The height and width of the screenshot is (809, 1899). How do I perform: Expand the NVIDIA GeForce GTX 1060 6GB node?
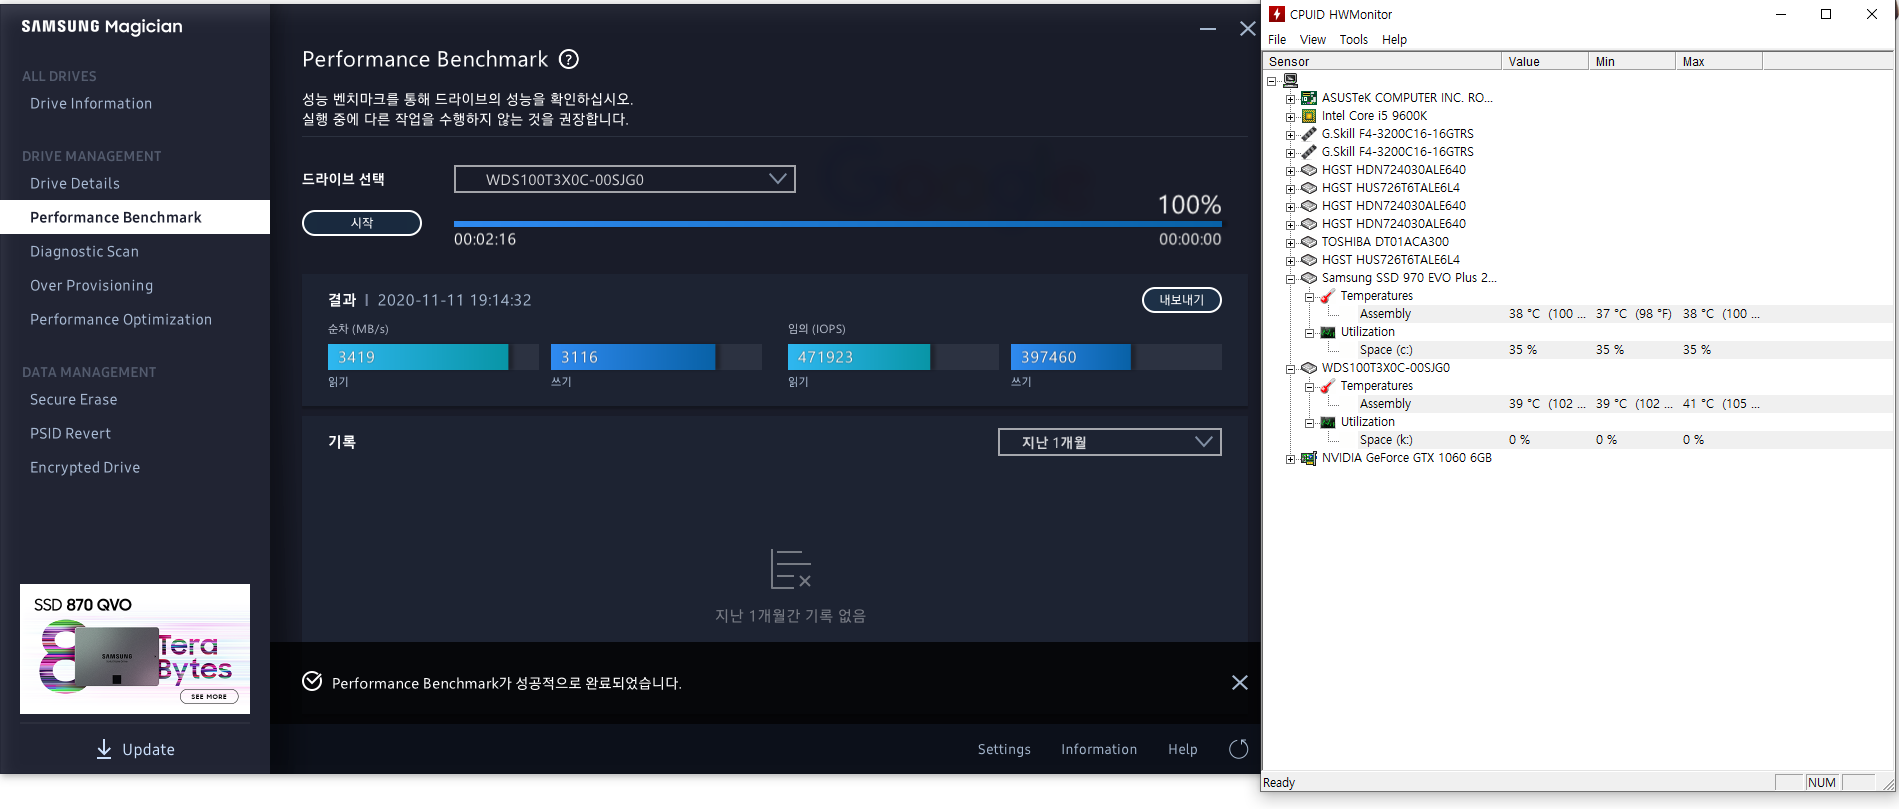pyautogui.click(x=1290, y=459)
